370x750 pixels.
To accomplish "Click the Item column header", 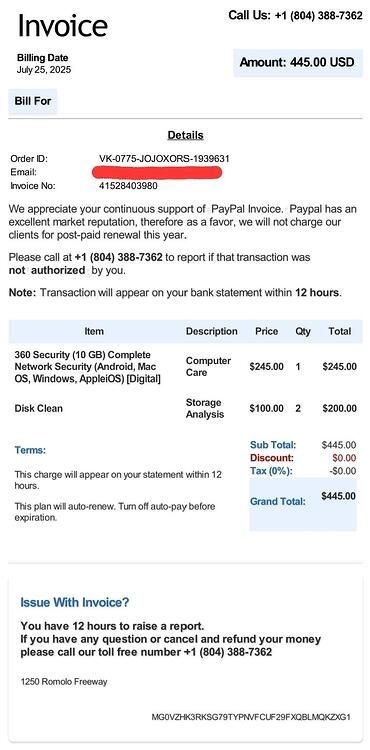I will coord(94,331).
